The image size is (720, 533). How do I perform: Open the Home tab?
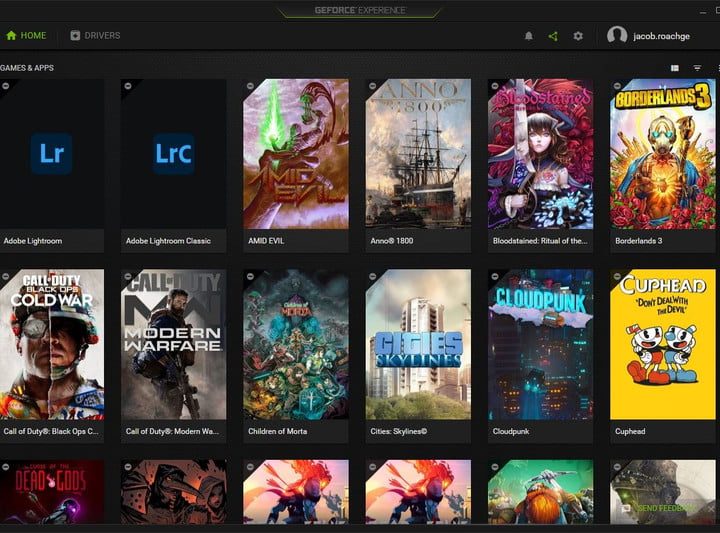click(x=26, y=35)
